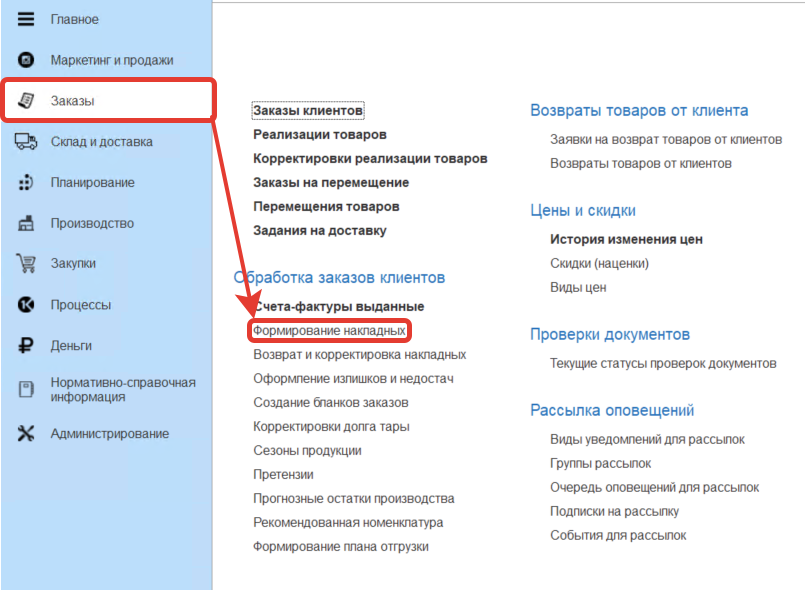Open Возврат и корректировка накладных
805x590 pixels.
click(359, 354)
